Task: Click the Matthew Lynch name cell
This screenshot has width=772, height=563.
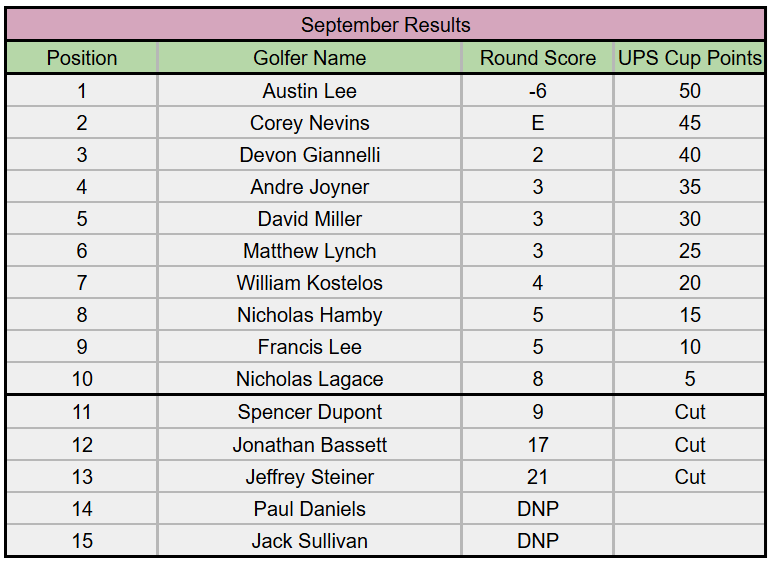Action: pyautogui.click(x=309, y=251)
